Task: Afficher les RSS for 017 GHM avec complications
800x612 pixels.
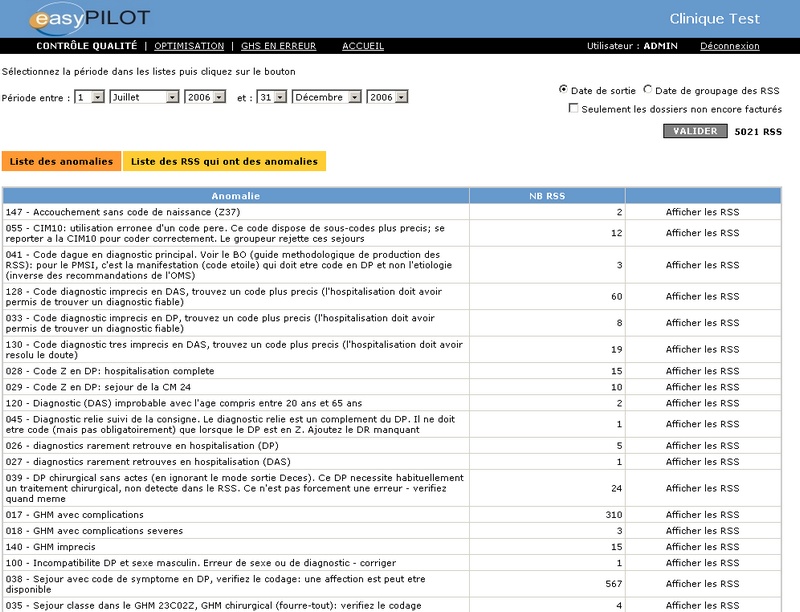Action: [703, 515]
